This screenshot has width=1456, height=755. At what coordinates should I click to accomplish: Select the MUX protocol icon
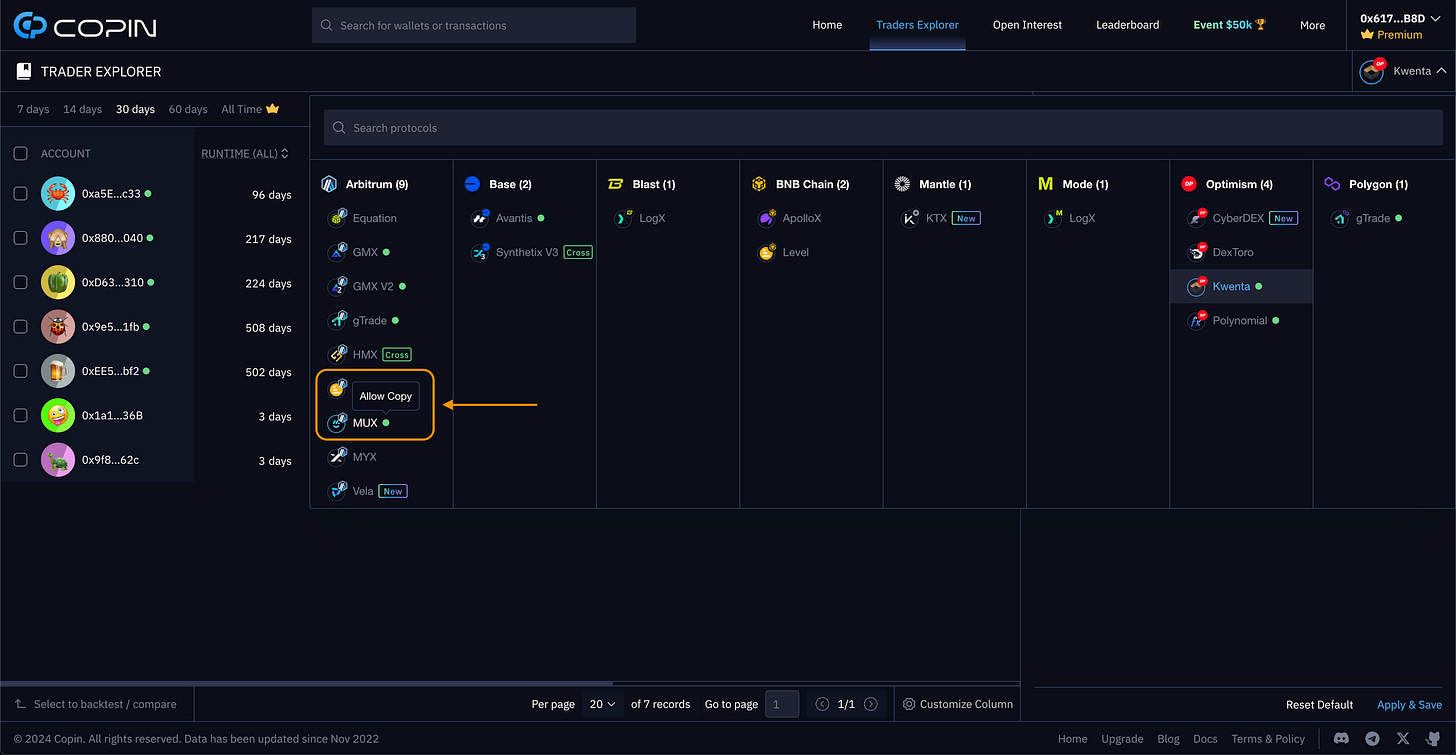click(337, 423)
